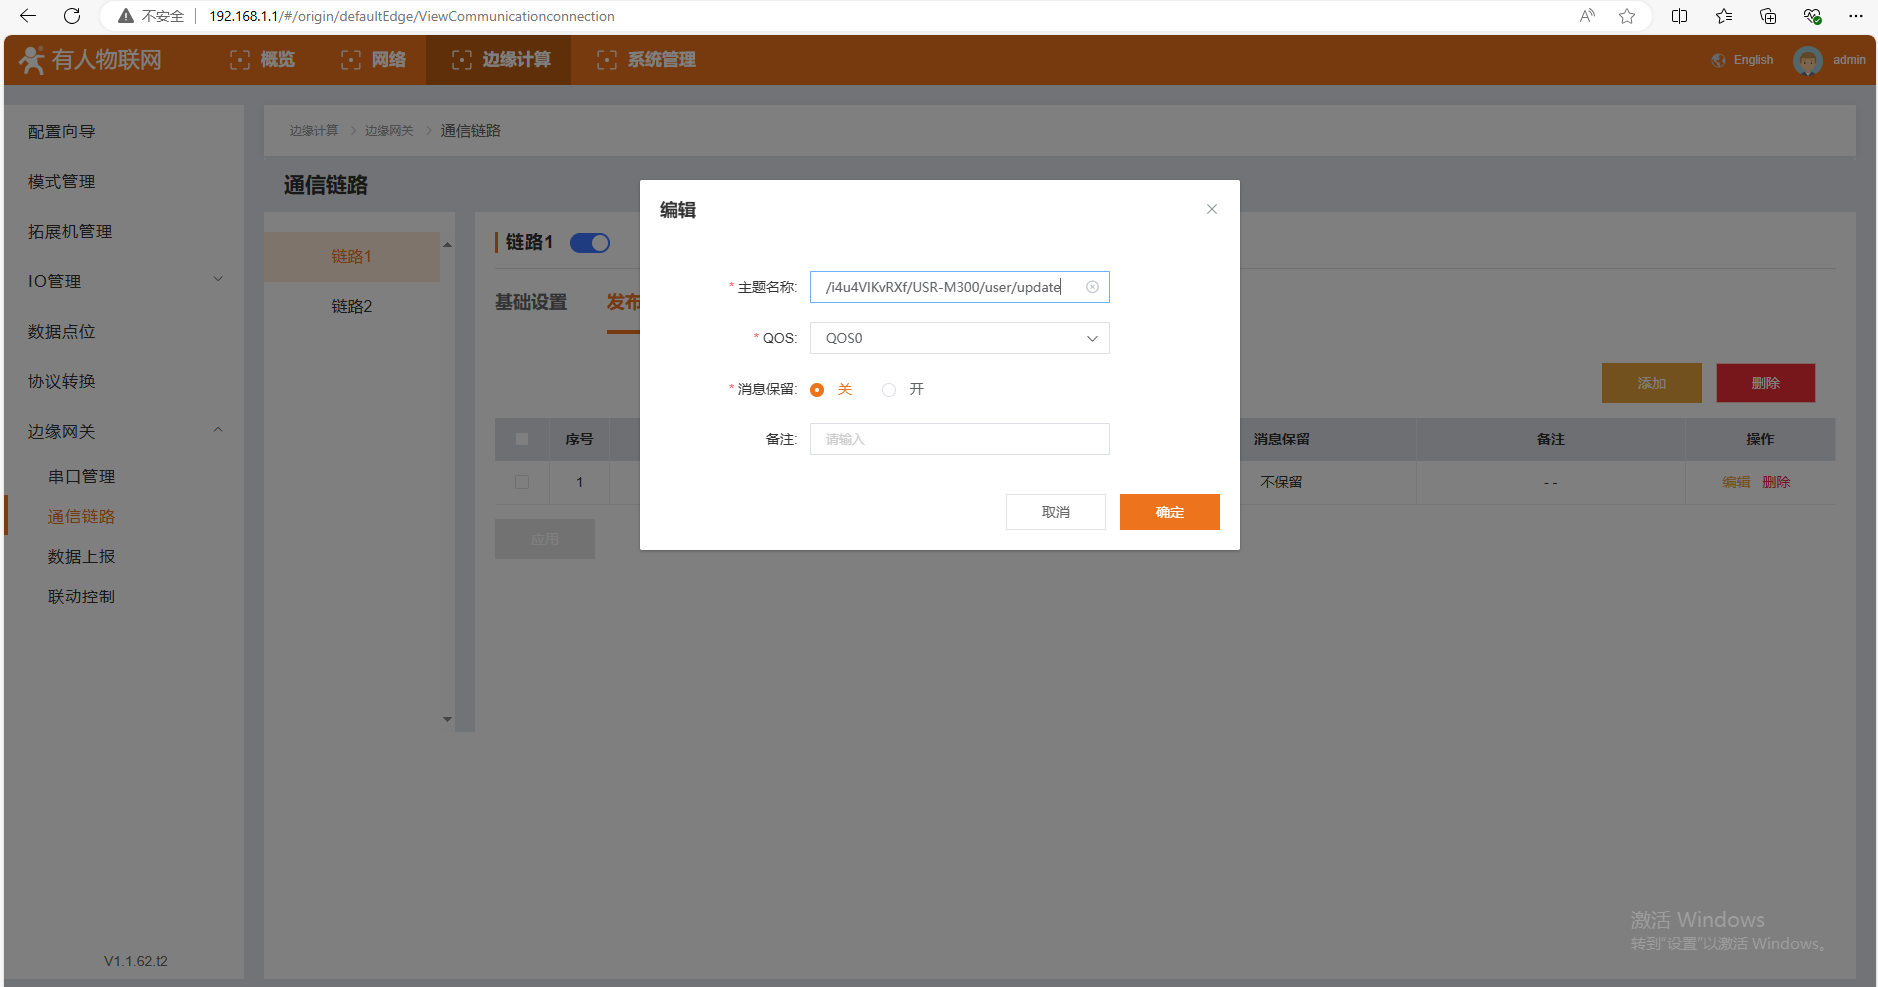Click the browser split screen icon
The image size is (1878, 987).
(1679, 16)
